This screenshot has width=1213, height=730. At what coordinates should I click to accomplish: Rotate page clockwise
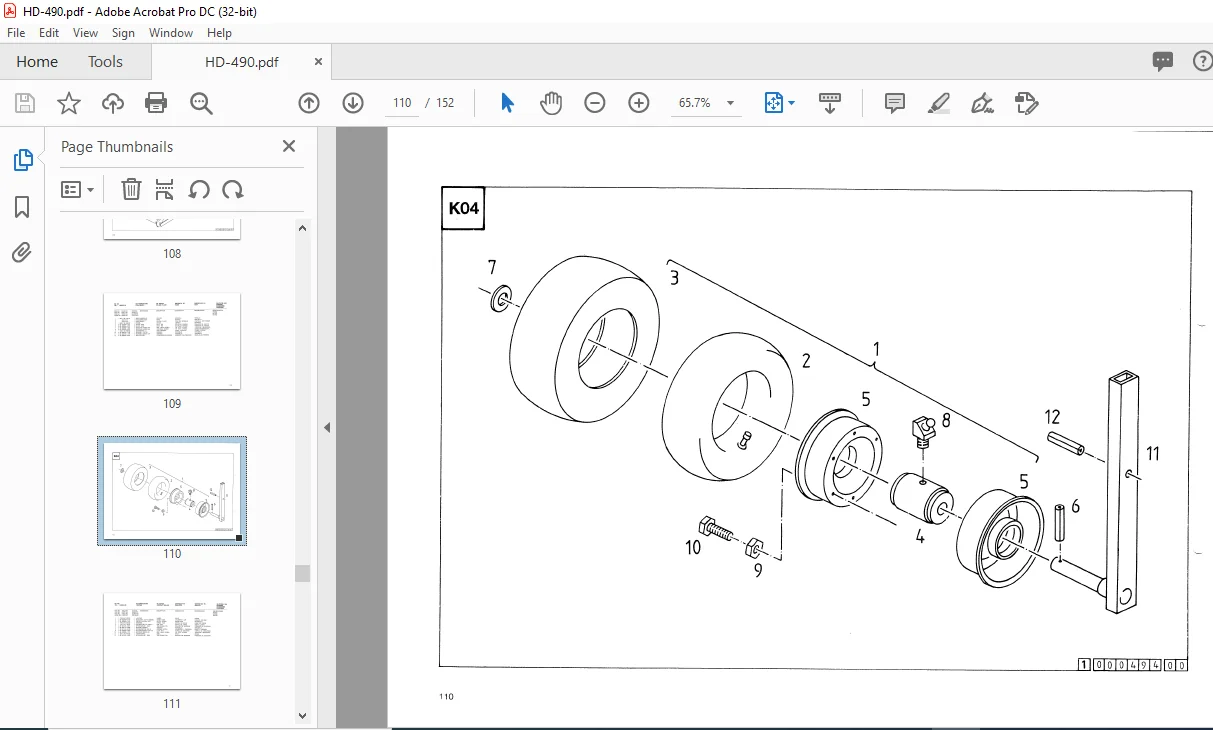click(233, 190)
